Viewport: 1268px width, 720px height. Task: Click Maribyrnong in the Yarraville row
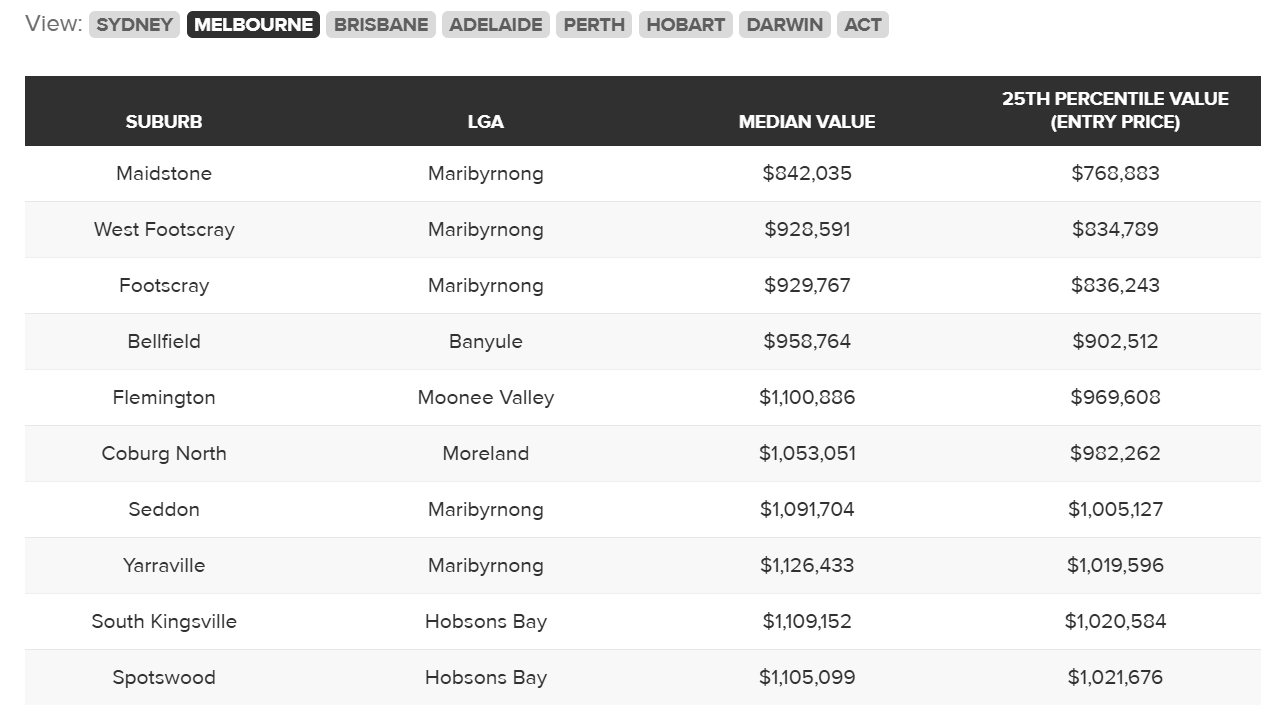click(486, 565)
